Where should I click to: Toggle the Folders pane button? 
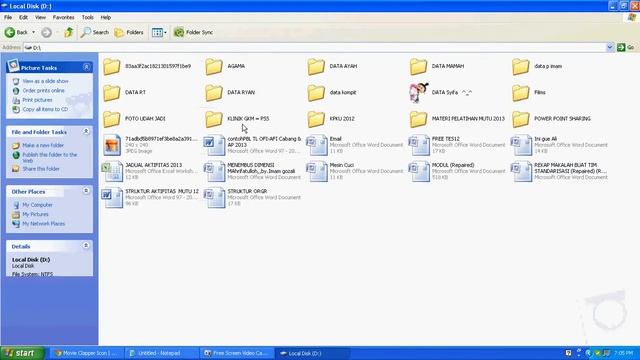pos(129,32)
